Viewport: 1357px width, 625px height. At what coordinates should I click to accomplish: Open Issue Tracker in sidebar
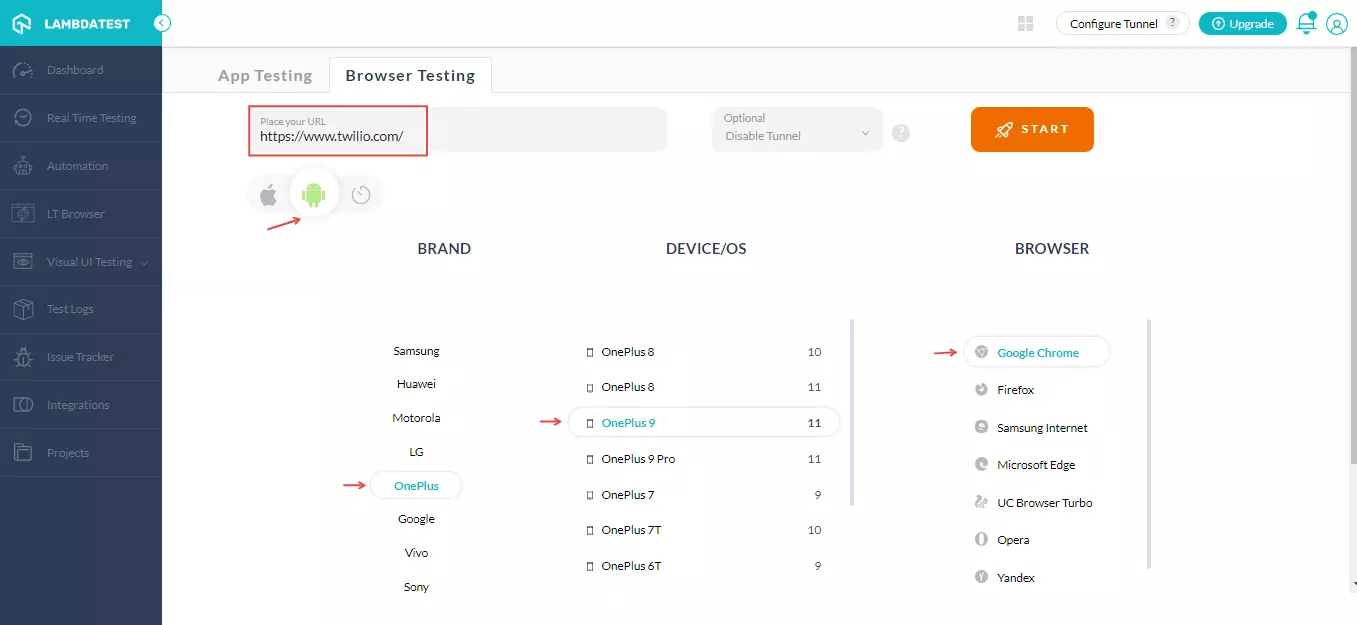tap(80, 357)
